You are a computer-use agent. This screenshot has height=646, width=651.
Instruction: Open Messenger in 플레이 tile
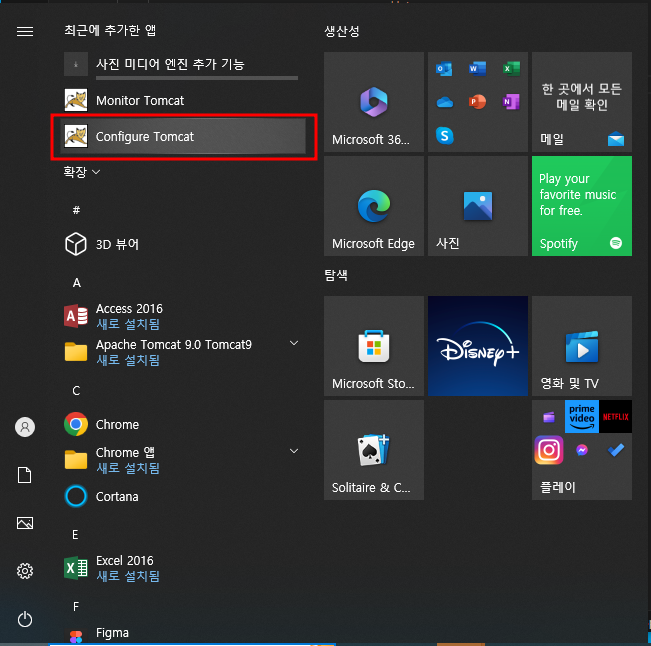click(582, 450)
